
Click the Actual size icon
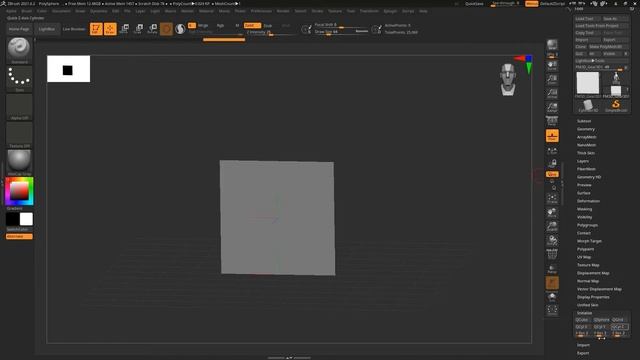[x=552, y=93]
